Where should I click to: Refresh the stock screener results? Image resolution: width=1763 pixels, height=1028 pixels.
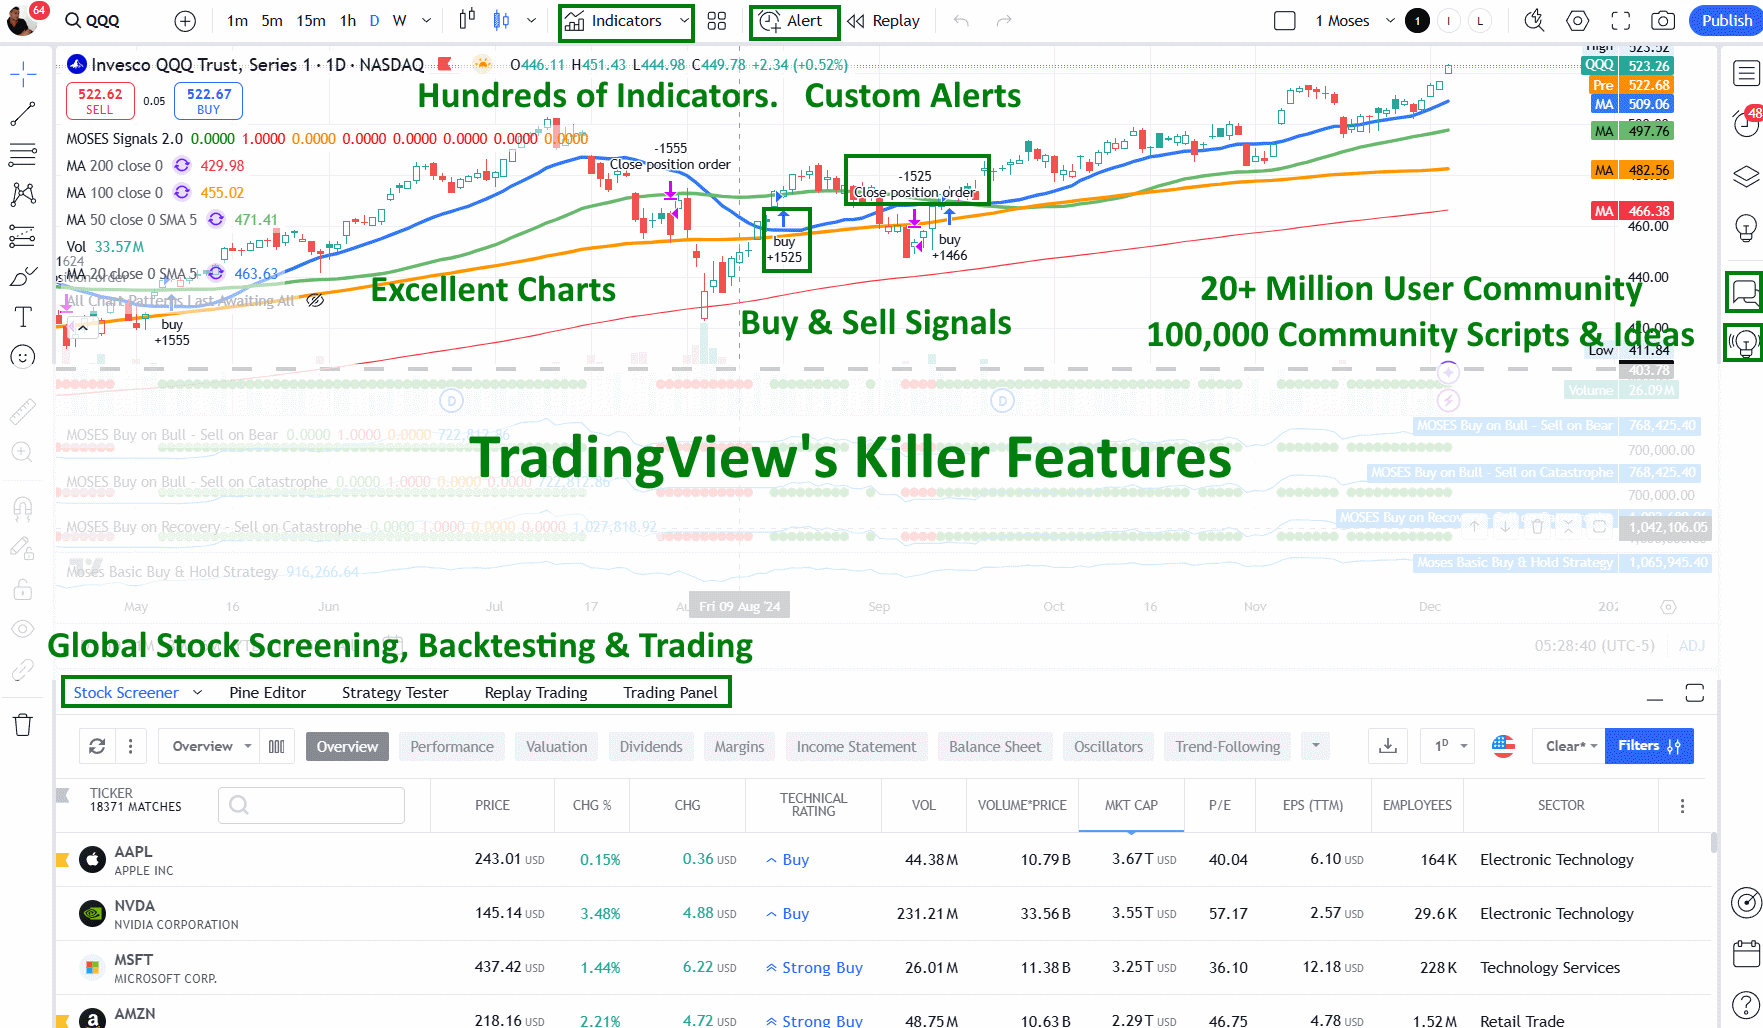pyautogui.click(x=97, y=746)
